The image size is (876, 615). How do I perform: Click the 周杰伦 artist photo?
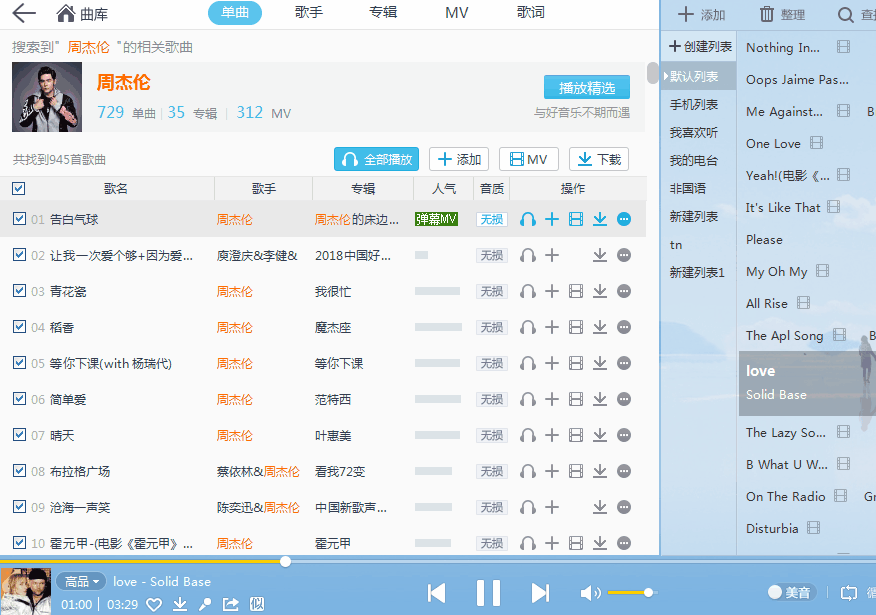tap(47, 97)
